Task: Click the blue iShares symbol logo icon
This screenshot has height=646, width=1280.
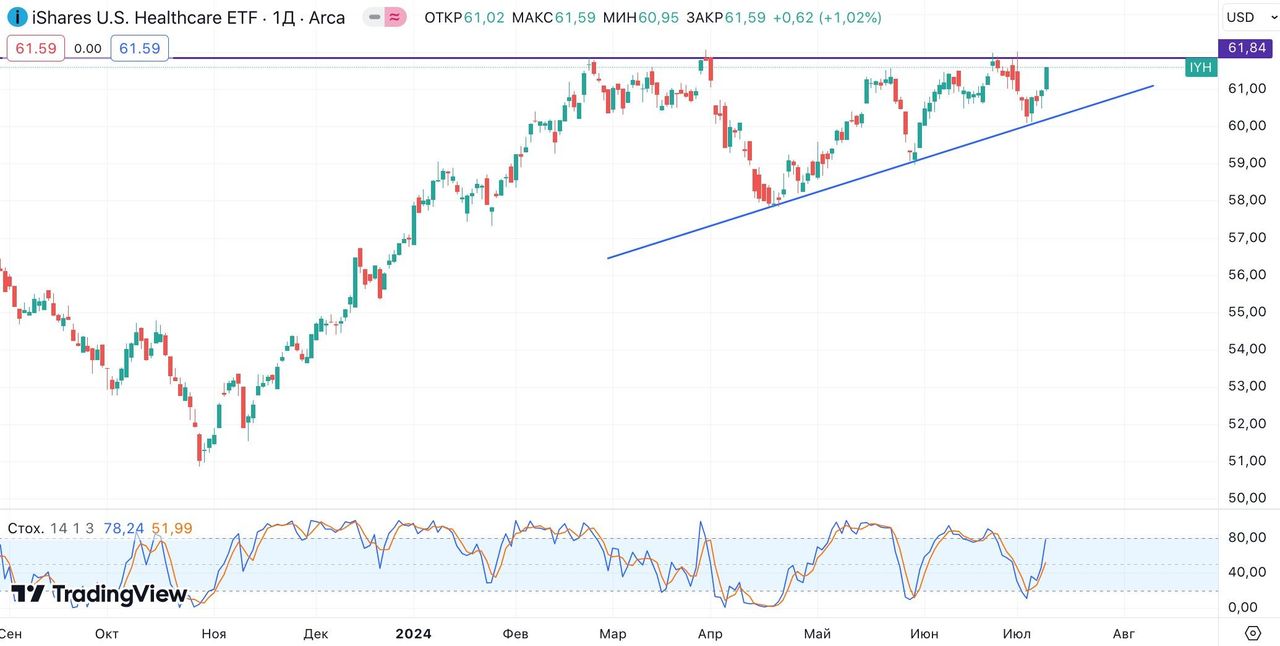Action: click(x=18, y=17)
